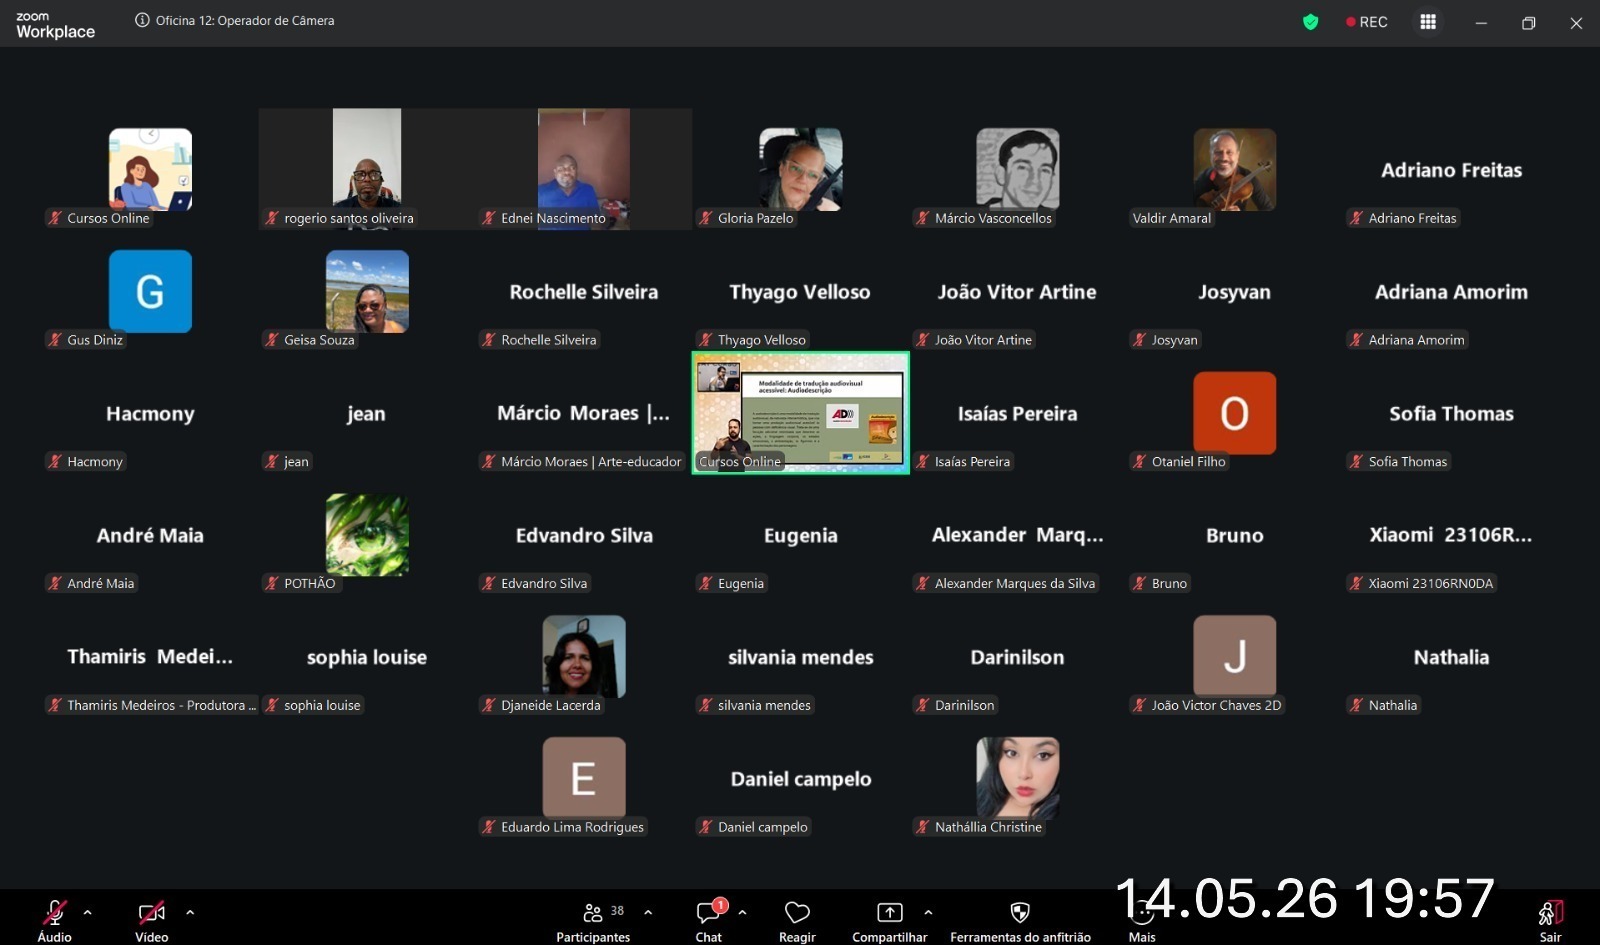Click Gus Diniz G avatar
This screenshot has width=1600, height=945.
[x=150, y=291]
